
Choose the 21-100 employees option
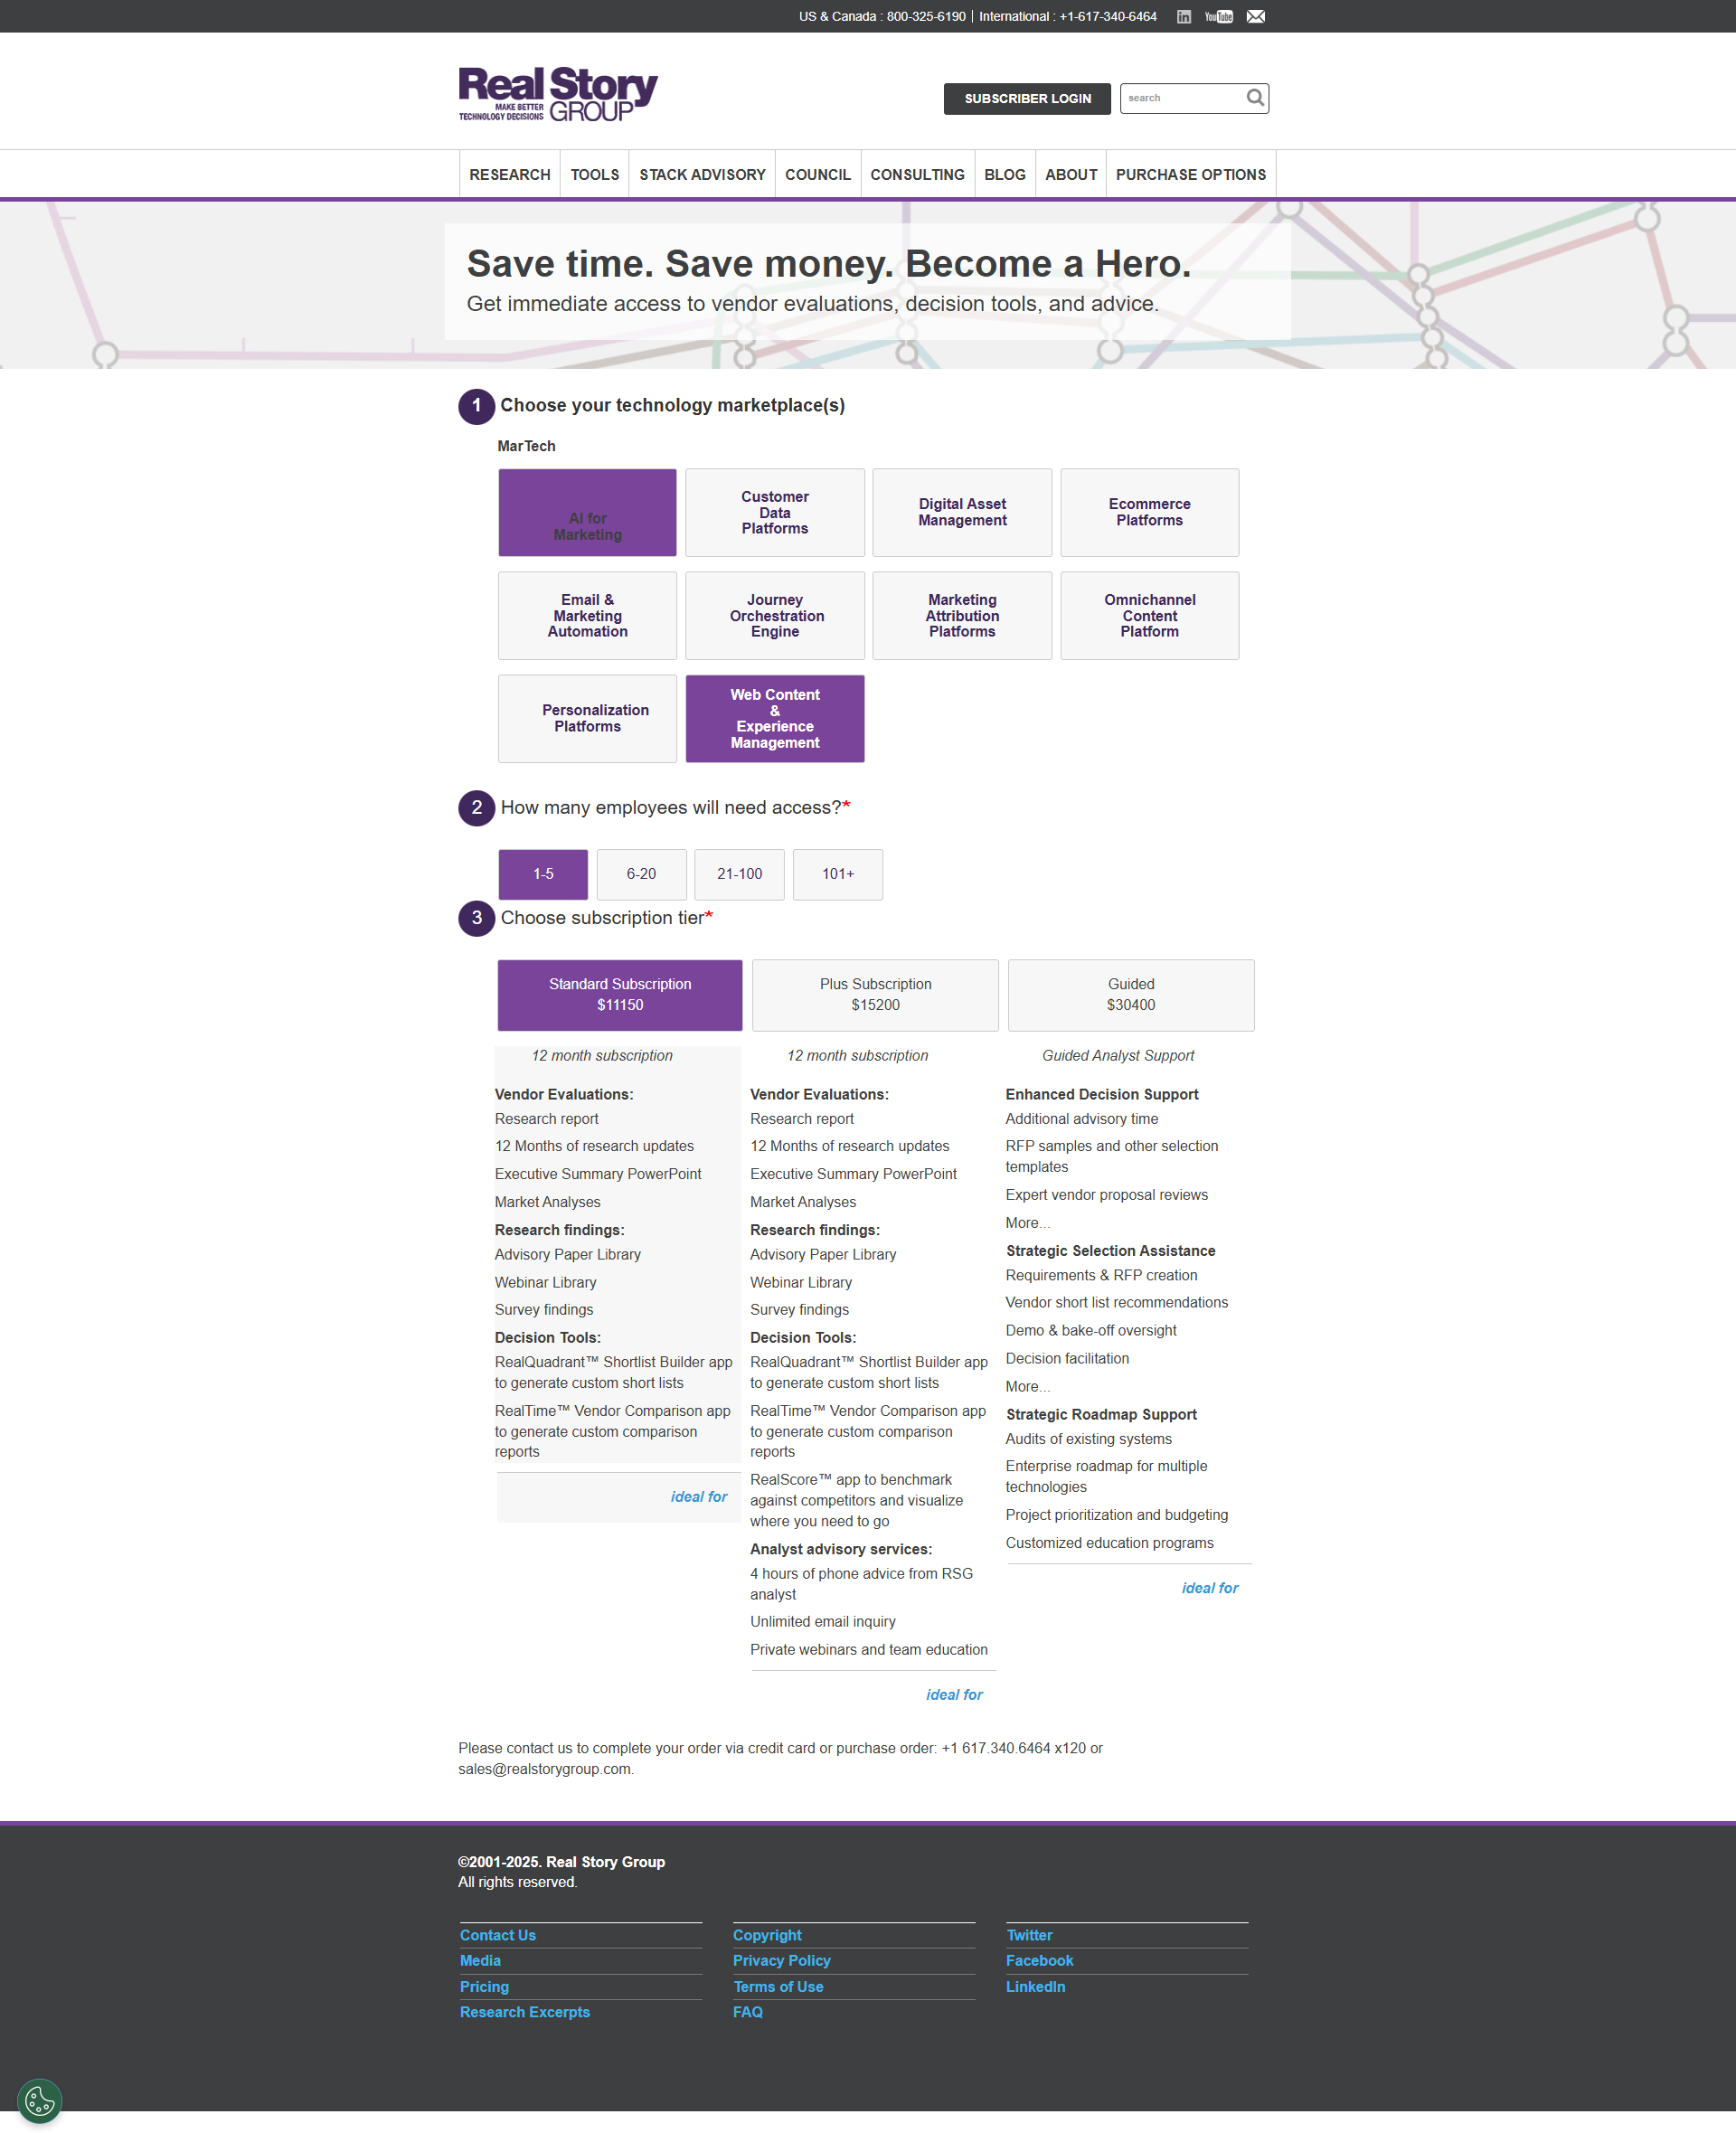click(x=739, y=874)
